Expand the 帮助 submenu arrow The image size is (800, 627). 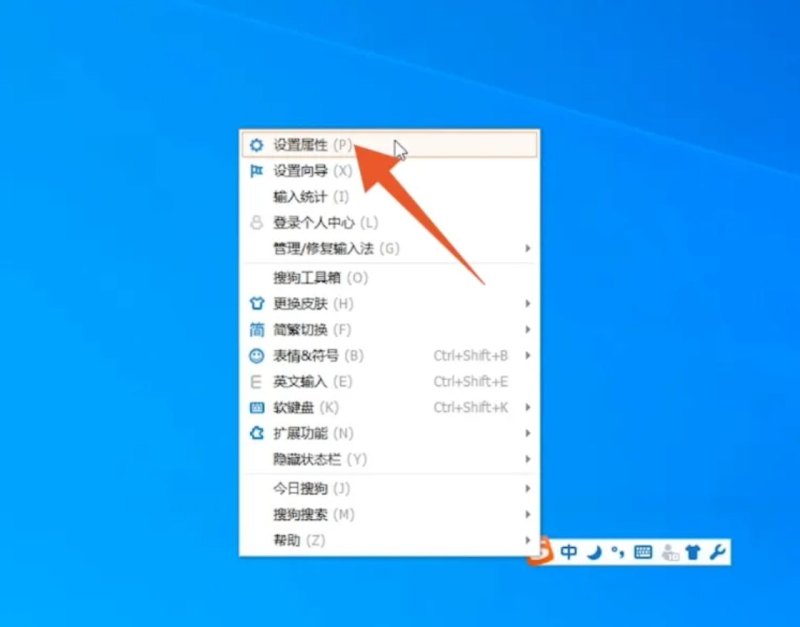click(528, 540)
